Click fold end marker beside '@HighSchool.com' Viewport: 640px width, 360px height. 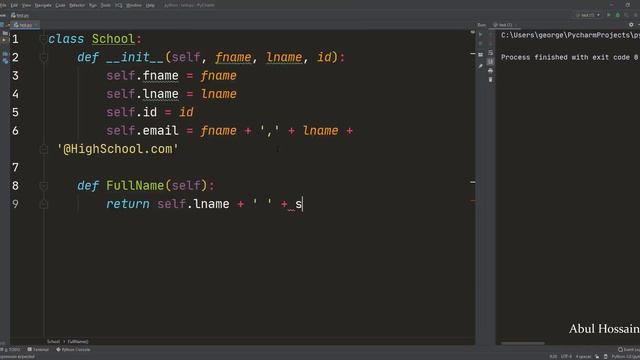click(x=43, y=150)
